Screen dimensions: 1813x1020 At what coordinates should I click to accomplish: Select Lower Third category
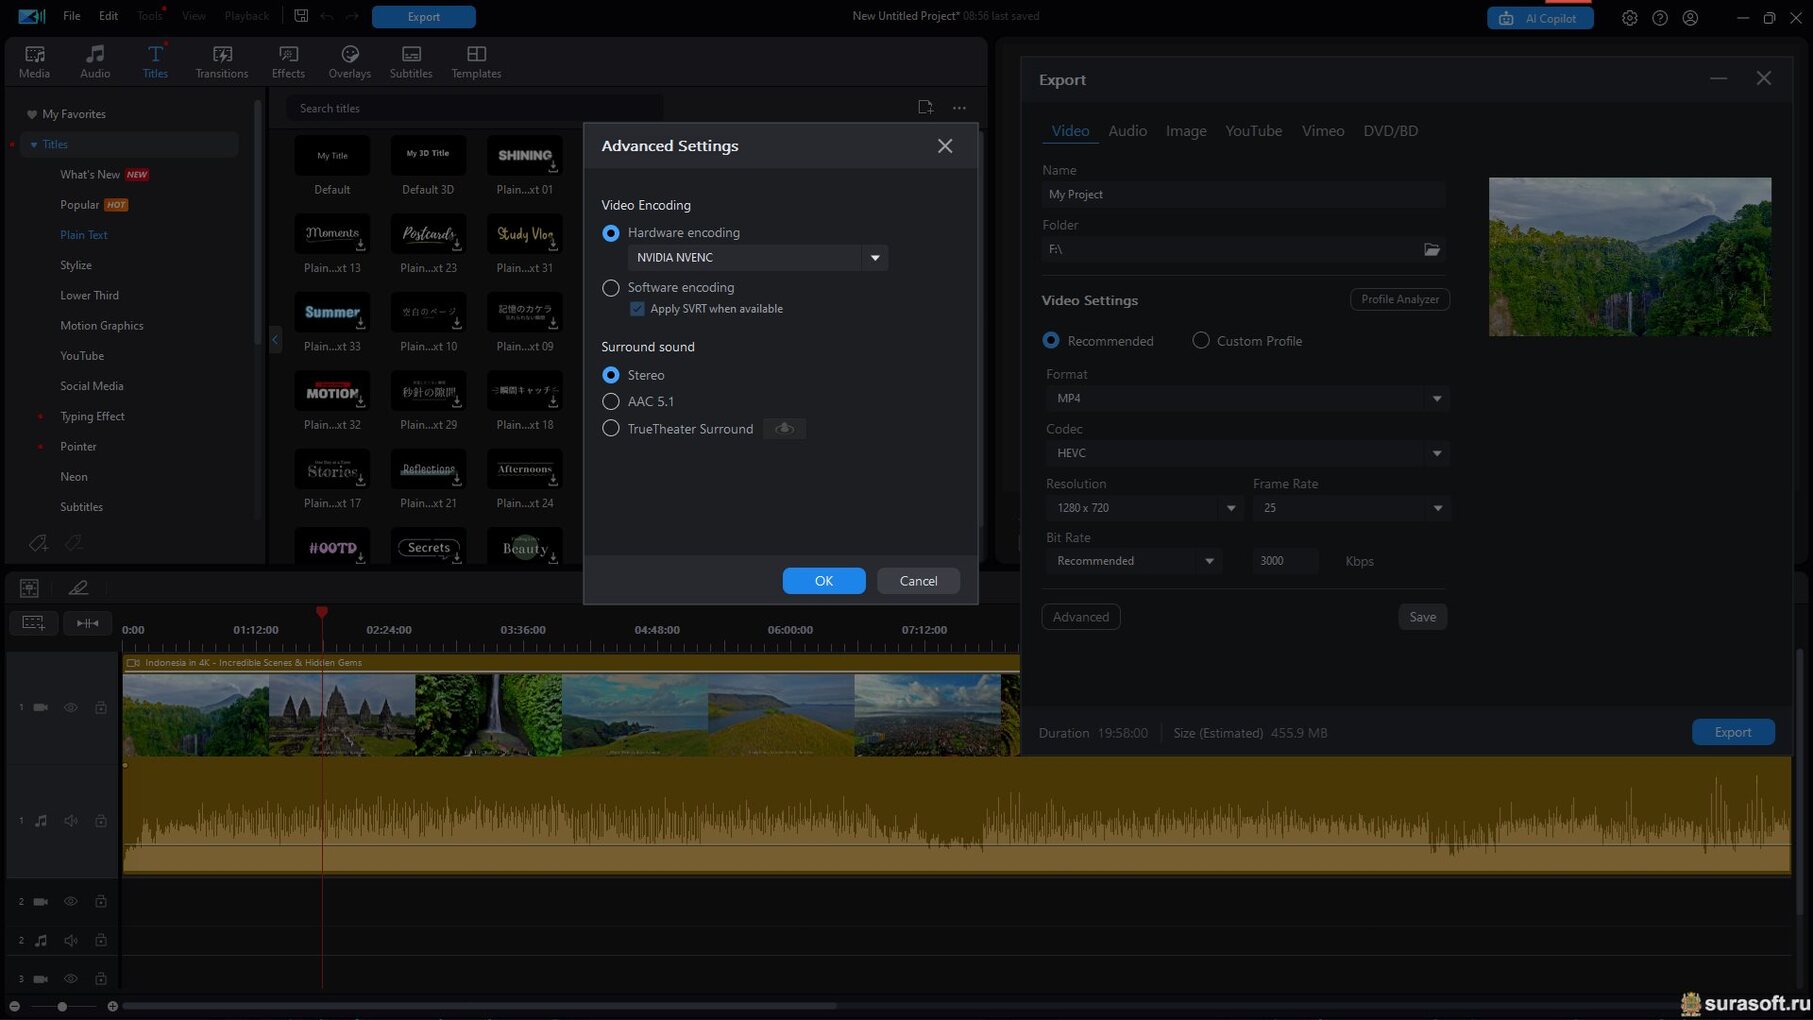pos(89,296)
